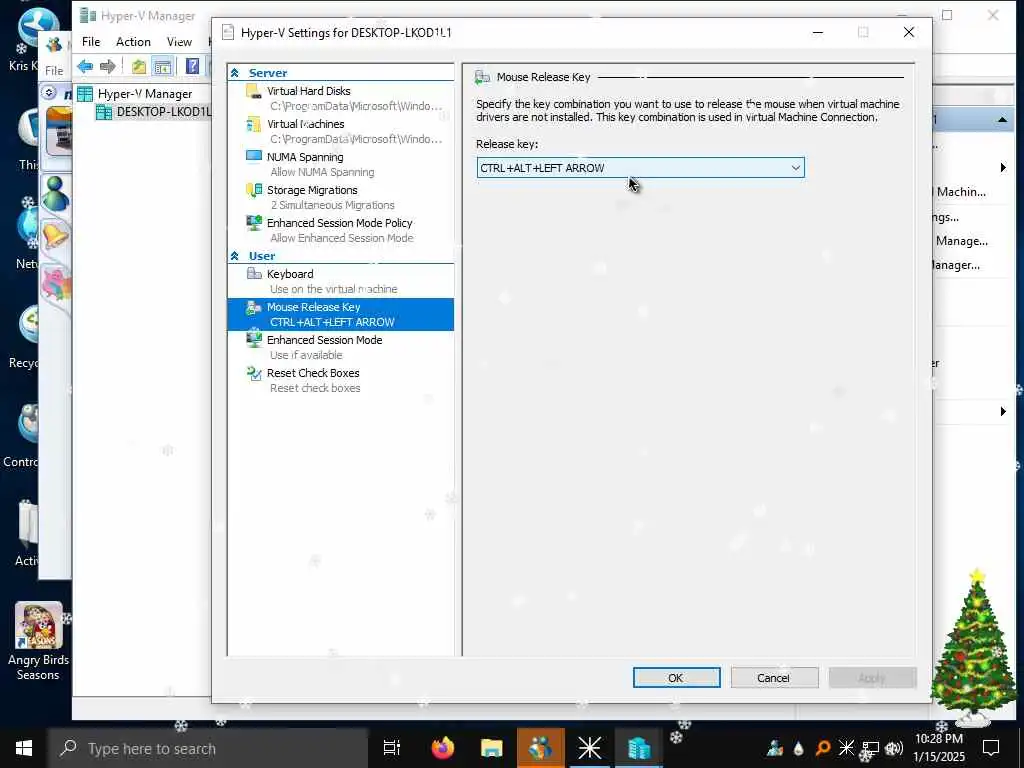Toggle the console tree toolbar icon
Screen dimensions: 1024x768
(162, 66)
